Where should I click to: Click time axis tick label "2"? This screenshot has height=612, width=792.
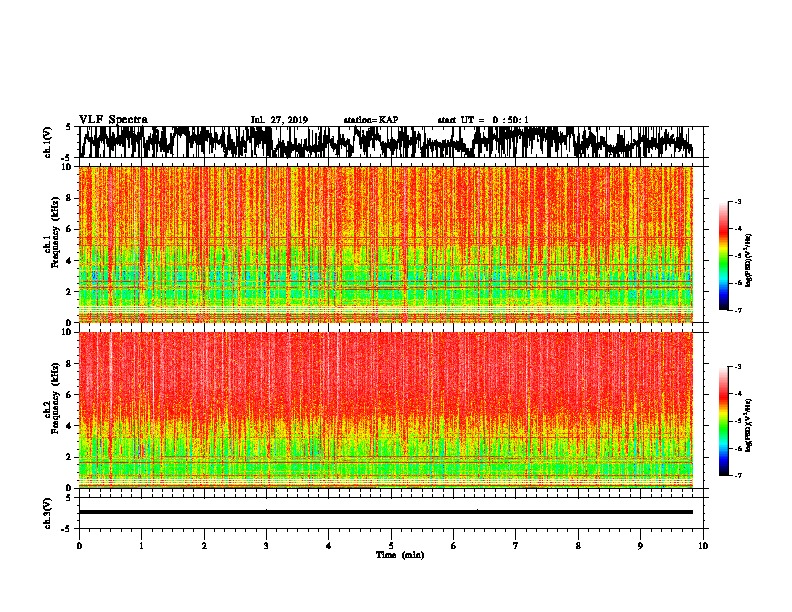204,546
